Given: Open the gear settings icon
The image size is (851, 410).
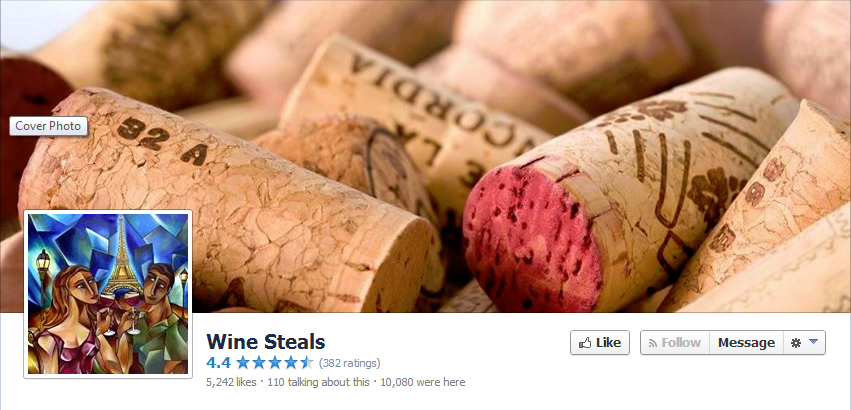Looking at the screenshot, I should tap(796, 343).
